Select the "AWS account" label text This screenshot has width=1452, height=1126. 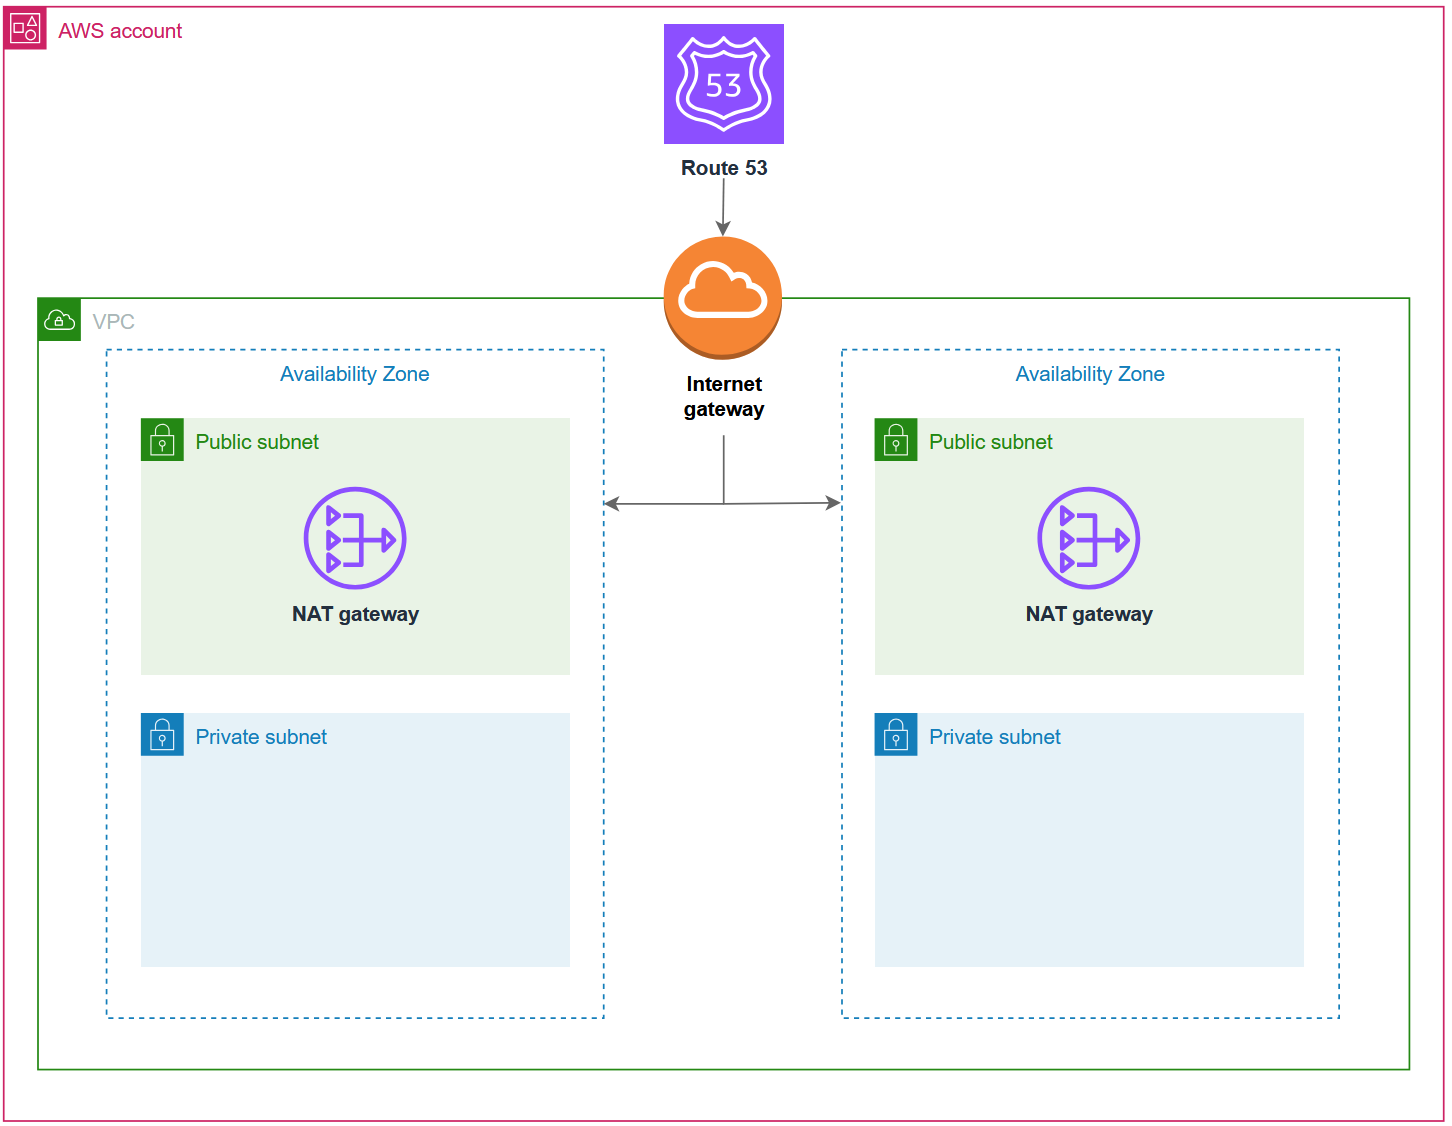(x=120, y=31)
